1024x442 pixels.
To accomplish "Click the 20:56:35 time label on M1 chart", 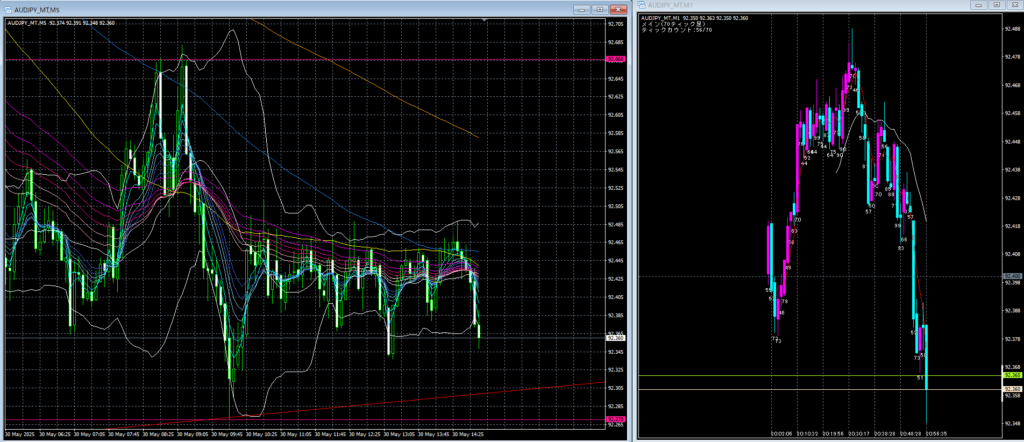I will click(937, 433).
